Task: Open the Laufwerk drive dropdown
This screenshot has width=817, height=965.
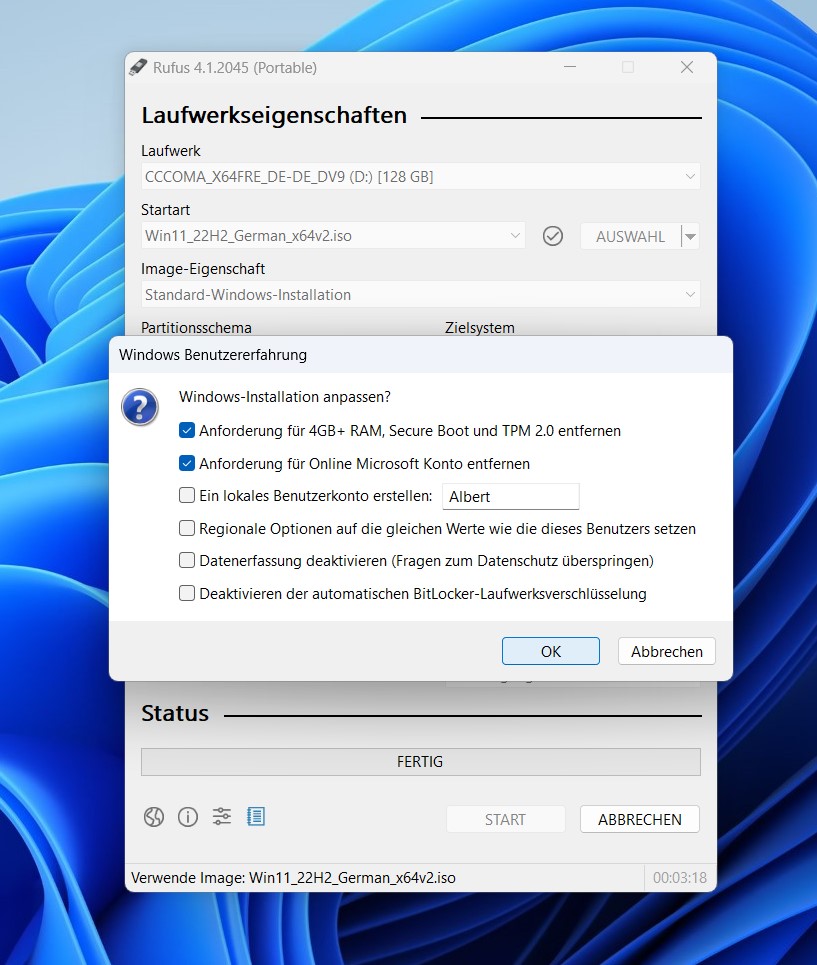Action: coord(421,177)
